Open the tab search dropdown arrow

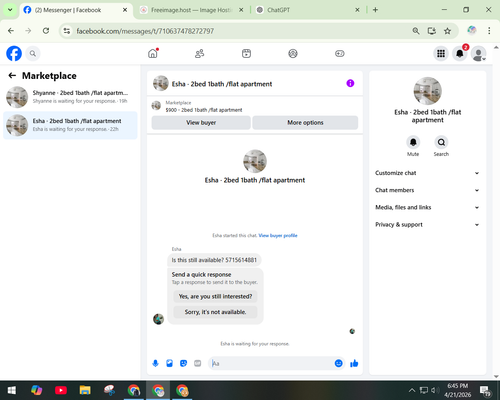(x=10, y=10)
